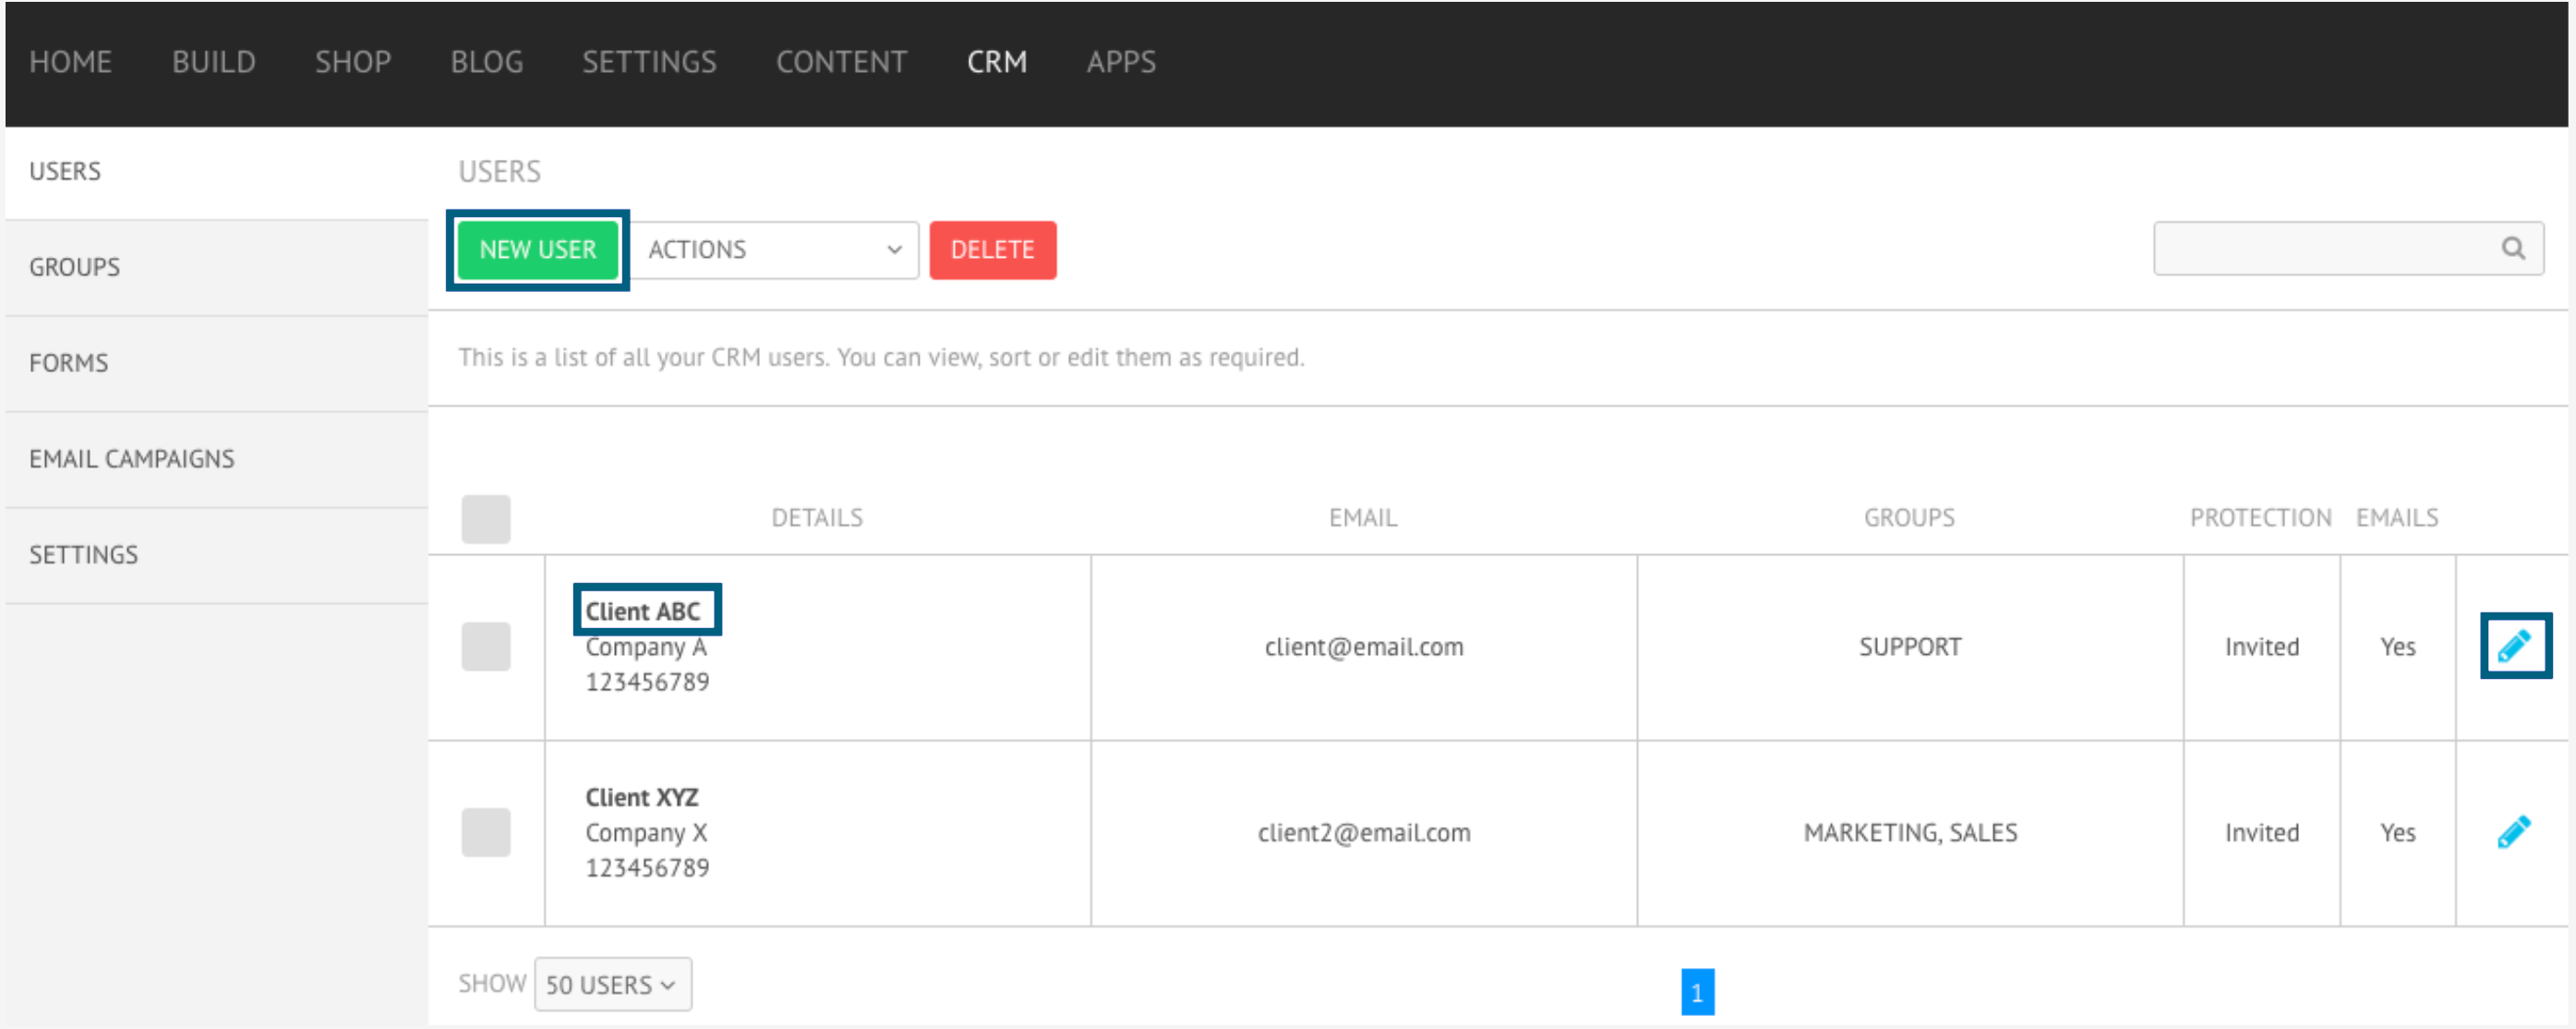Sort by the GROUPS column header
2576x1029 pixels.
pos(1909,518)
